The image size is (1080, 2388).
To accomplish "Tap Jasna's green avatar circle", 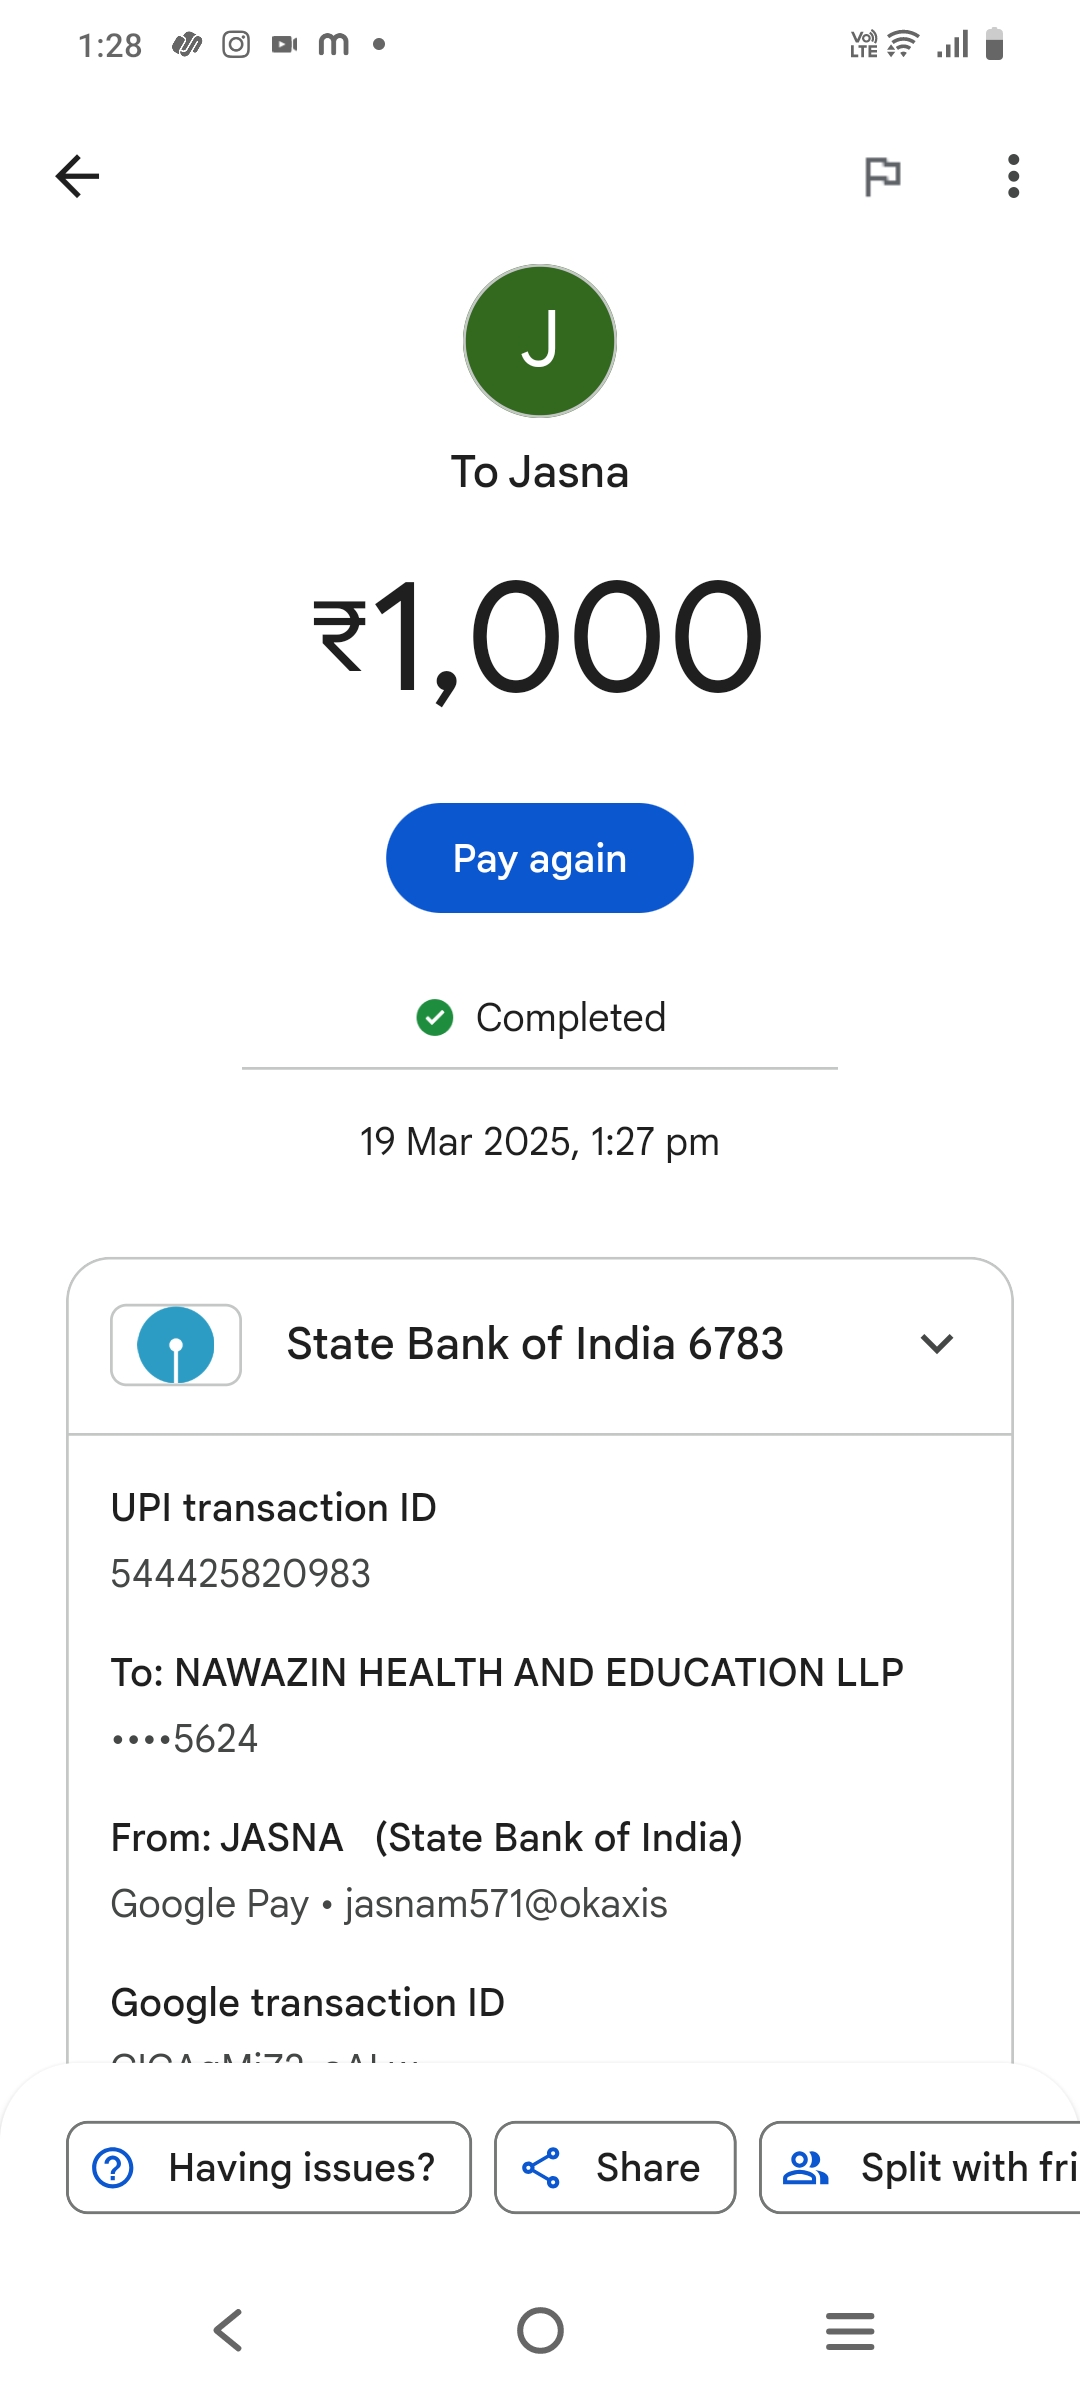I will (x=540, y=341).
